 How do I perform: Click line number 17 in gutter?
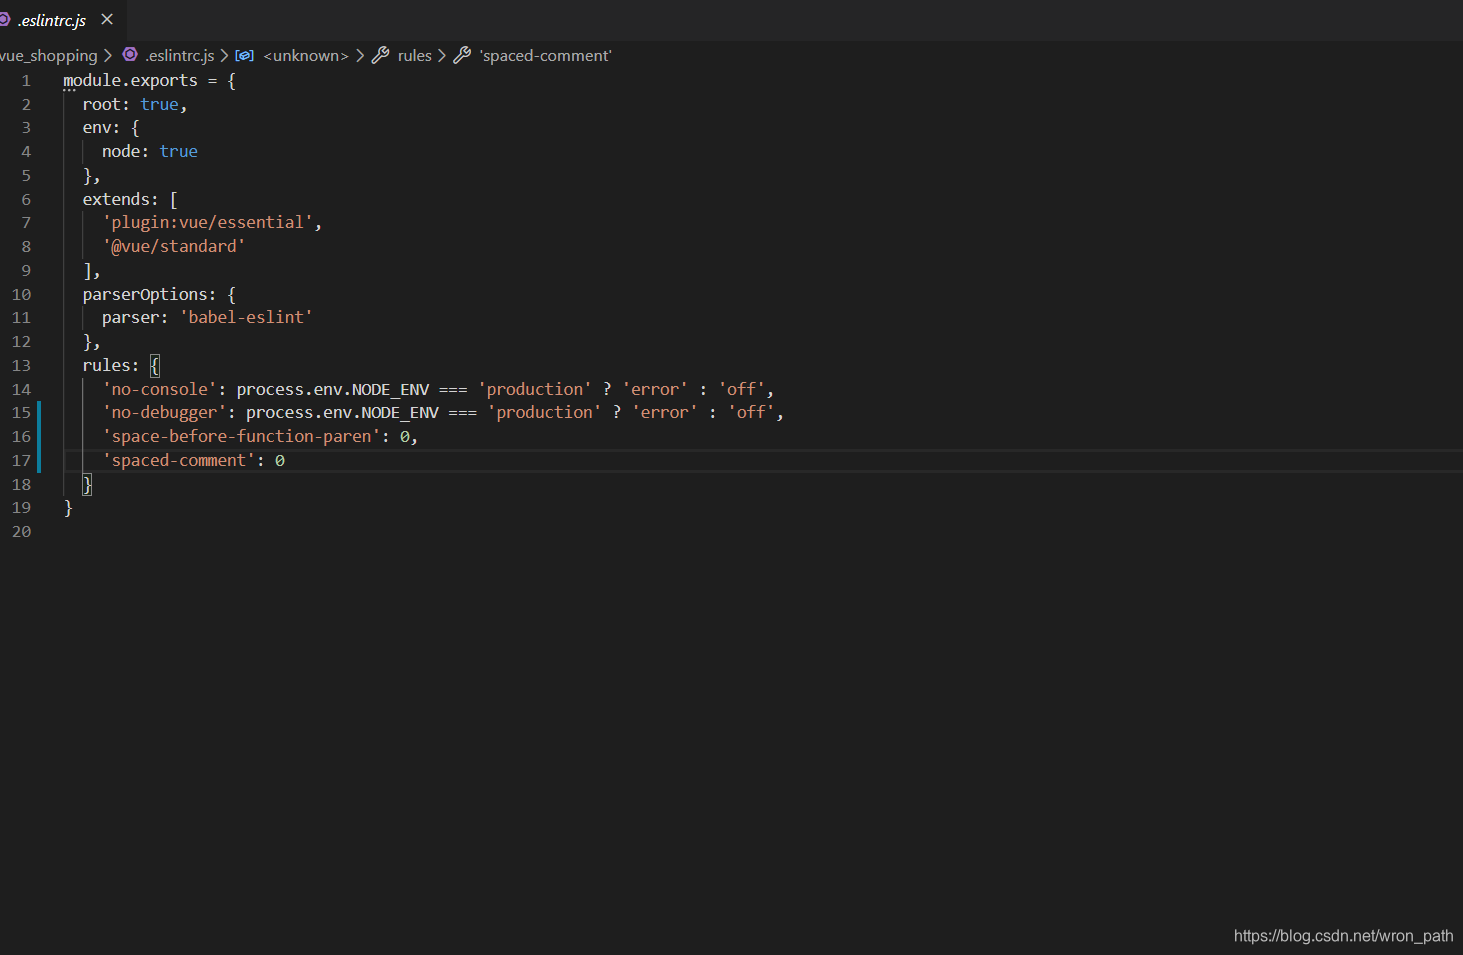click(21, 461)
